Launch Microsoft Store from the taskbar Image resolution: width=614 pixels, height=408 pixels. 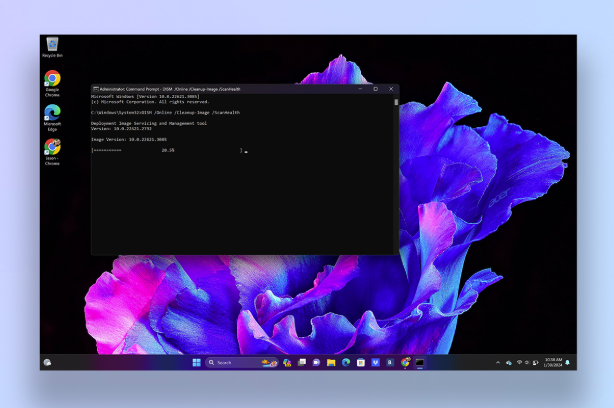(361, 362)
